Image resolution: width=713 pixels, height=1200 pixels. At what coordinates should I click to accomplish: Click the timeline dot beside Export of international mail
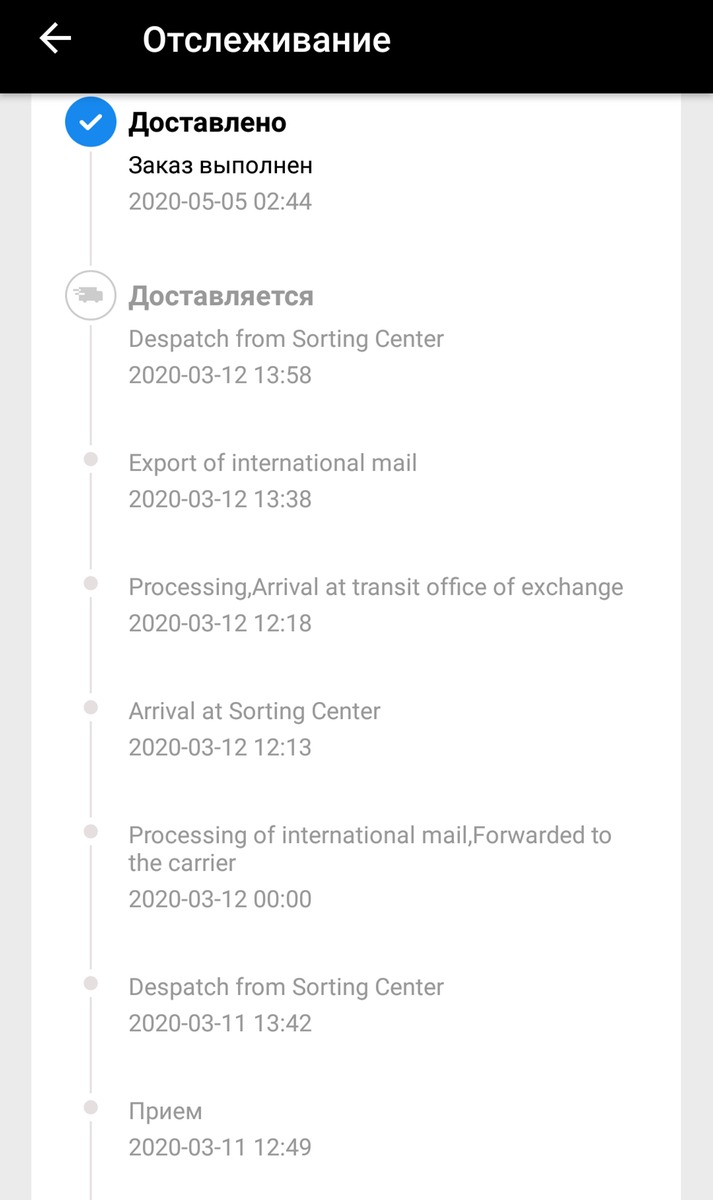coord(91,459)
